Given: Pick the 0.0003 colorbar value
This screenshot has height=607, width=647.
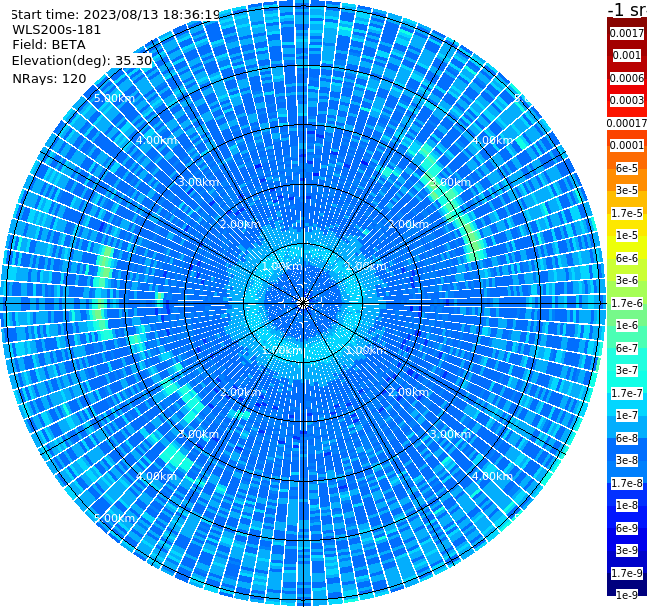Looking at the screenshot, I should [x=627, y=100].
